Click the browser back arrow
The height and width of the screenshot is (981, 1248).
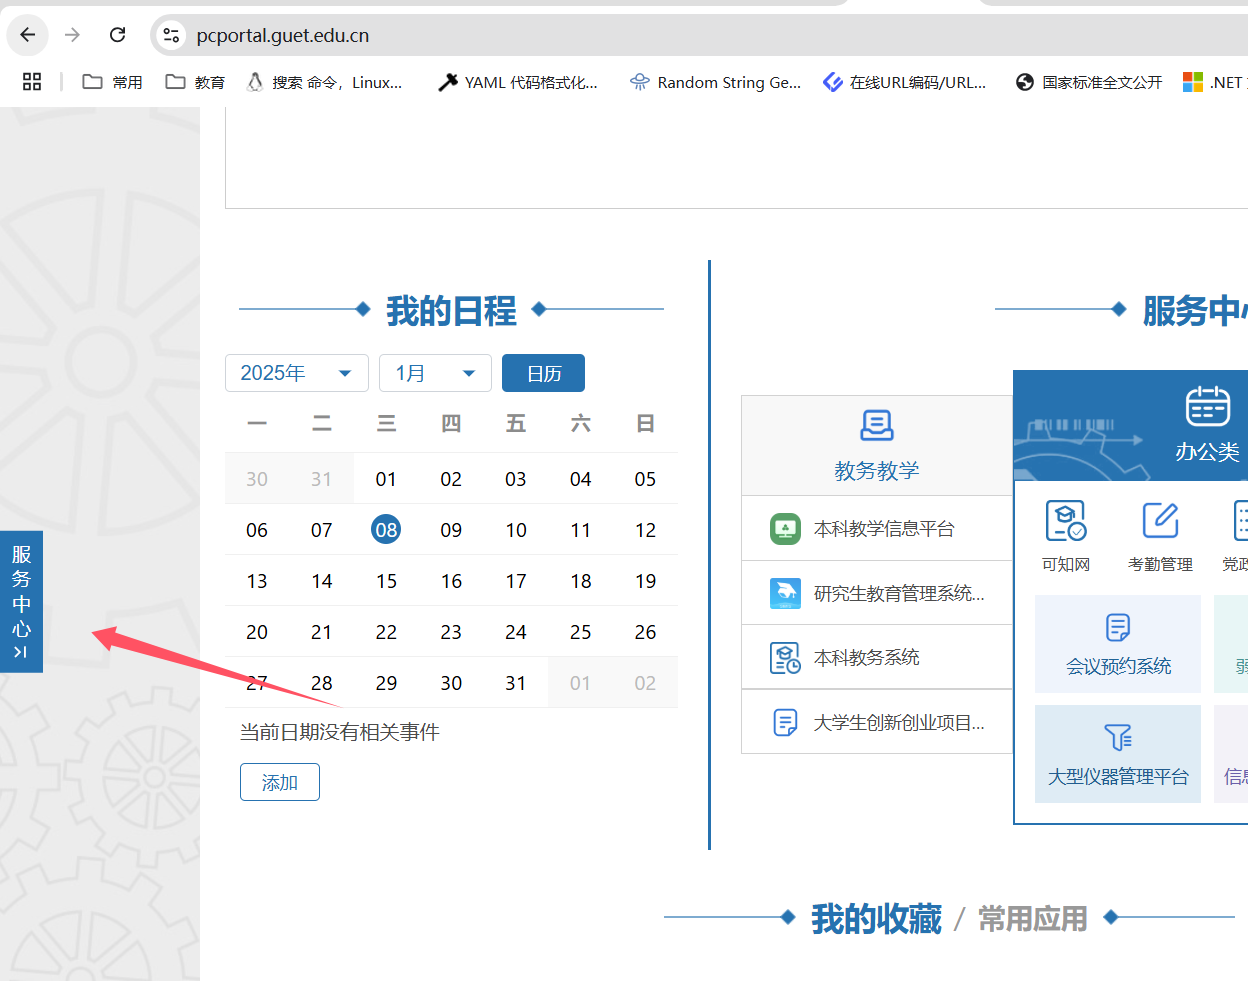28,35
